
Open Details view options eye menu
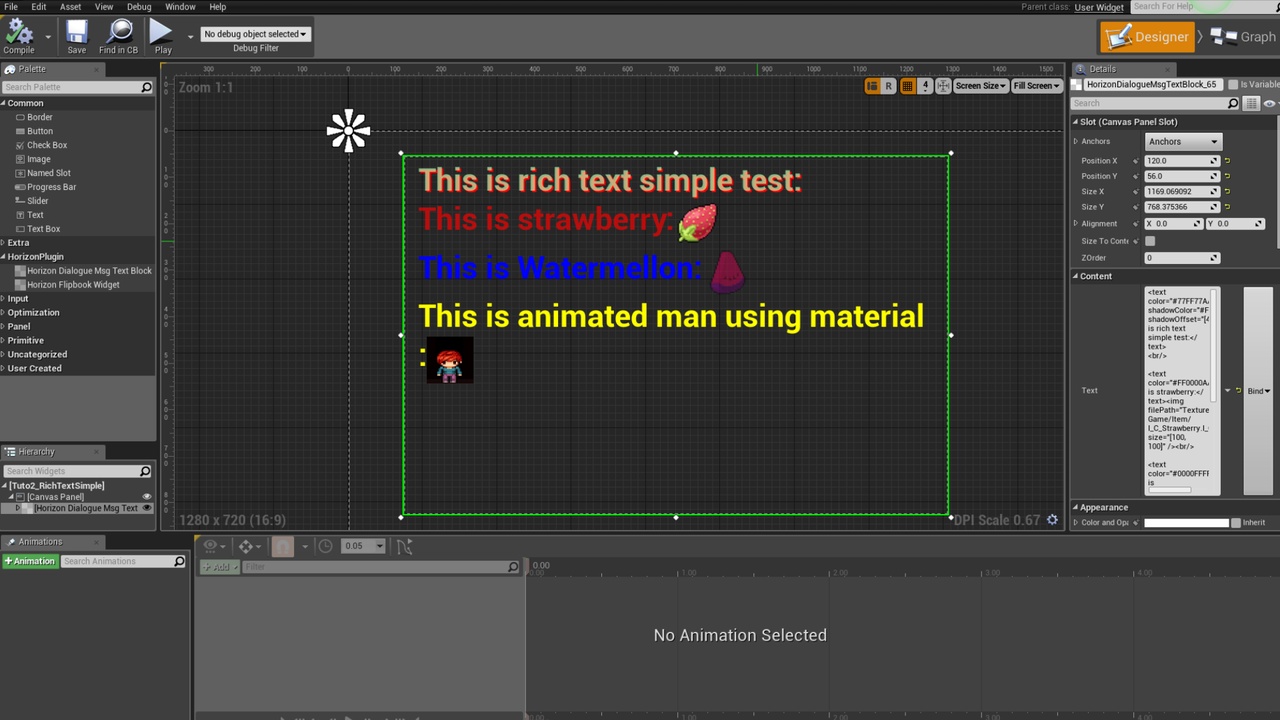point(1270,104)
